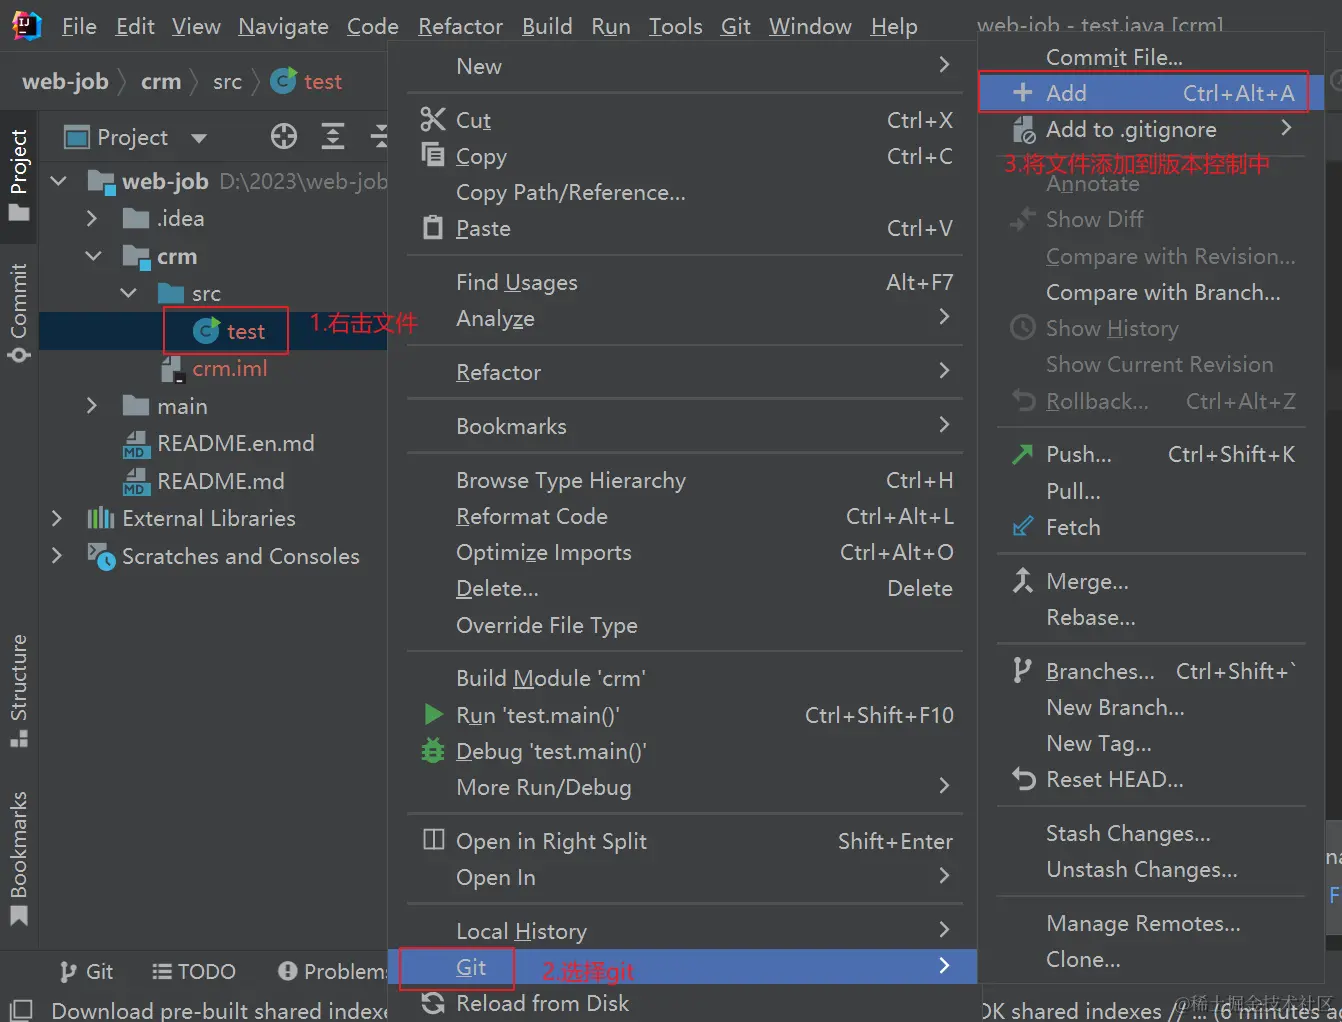Open the Build menu

click(x=547, y=26)
